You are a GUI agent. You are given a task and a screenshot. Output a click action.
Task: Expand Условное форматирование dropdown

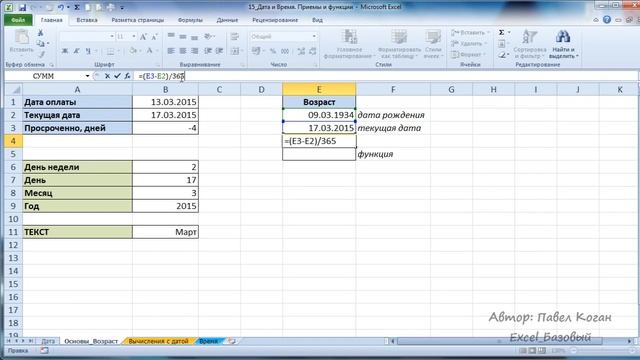[x=349, y=44]
